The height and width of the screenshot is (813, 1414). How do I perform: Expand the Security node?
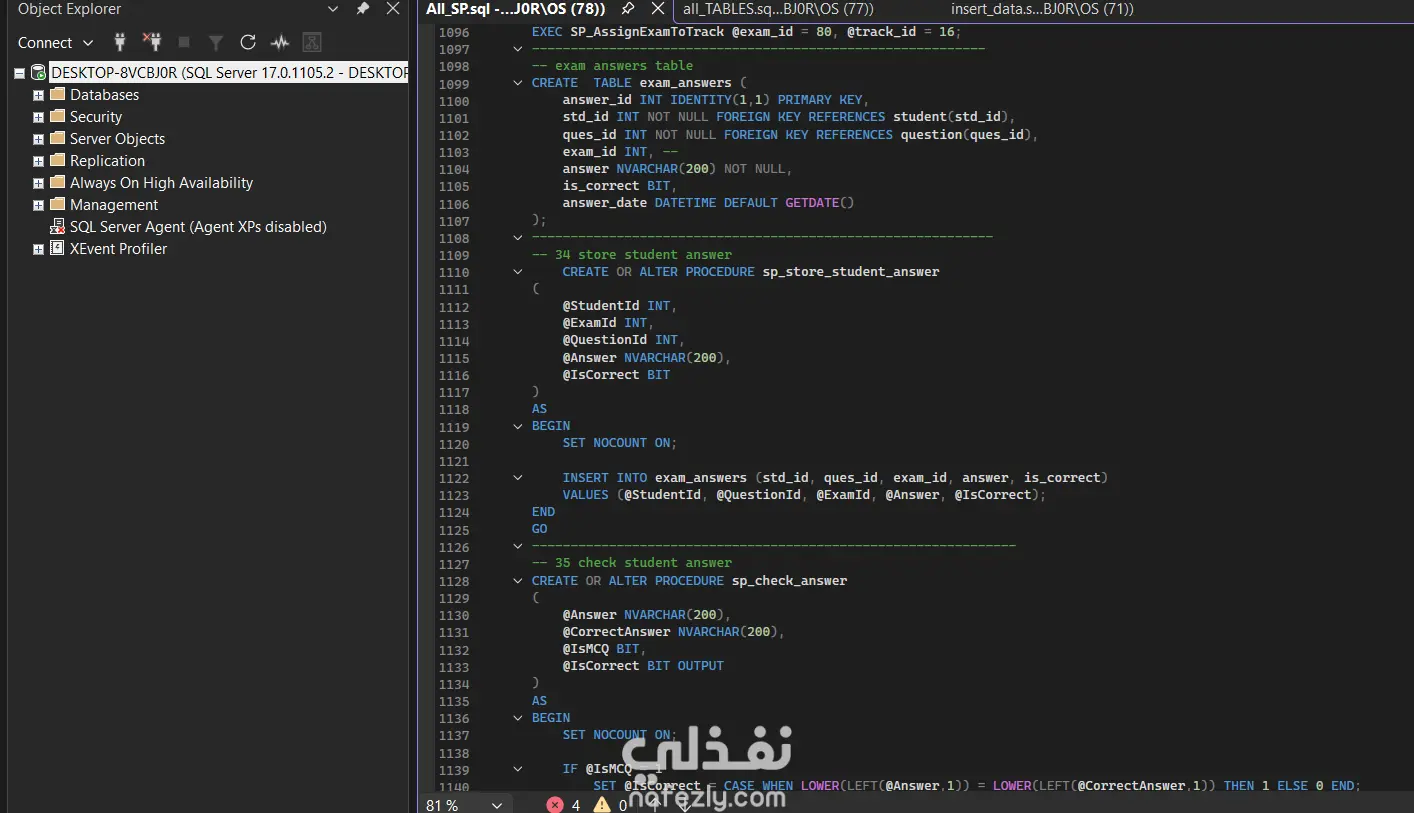tap(38, 117)
